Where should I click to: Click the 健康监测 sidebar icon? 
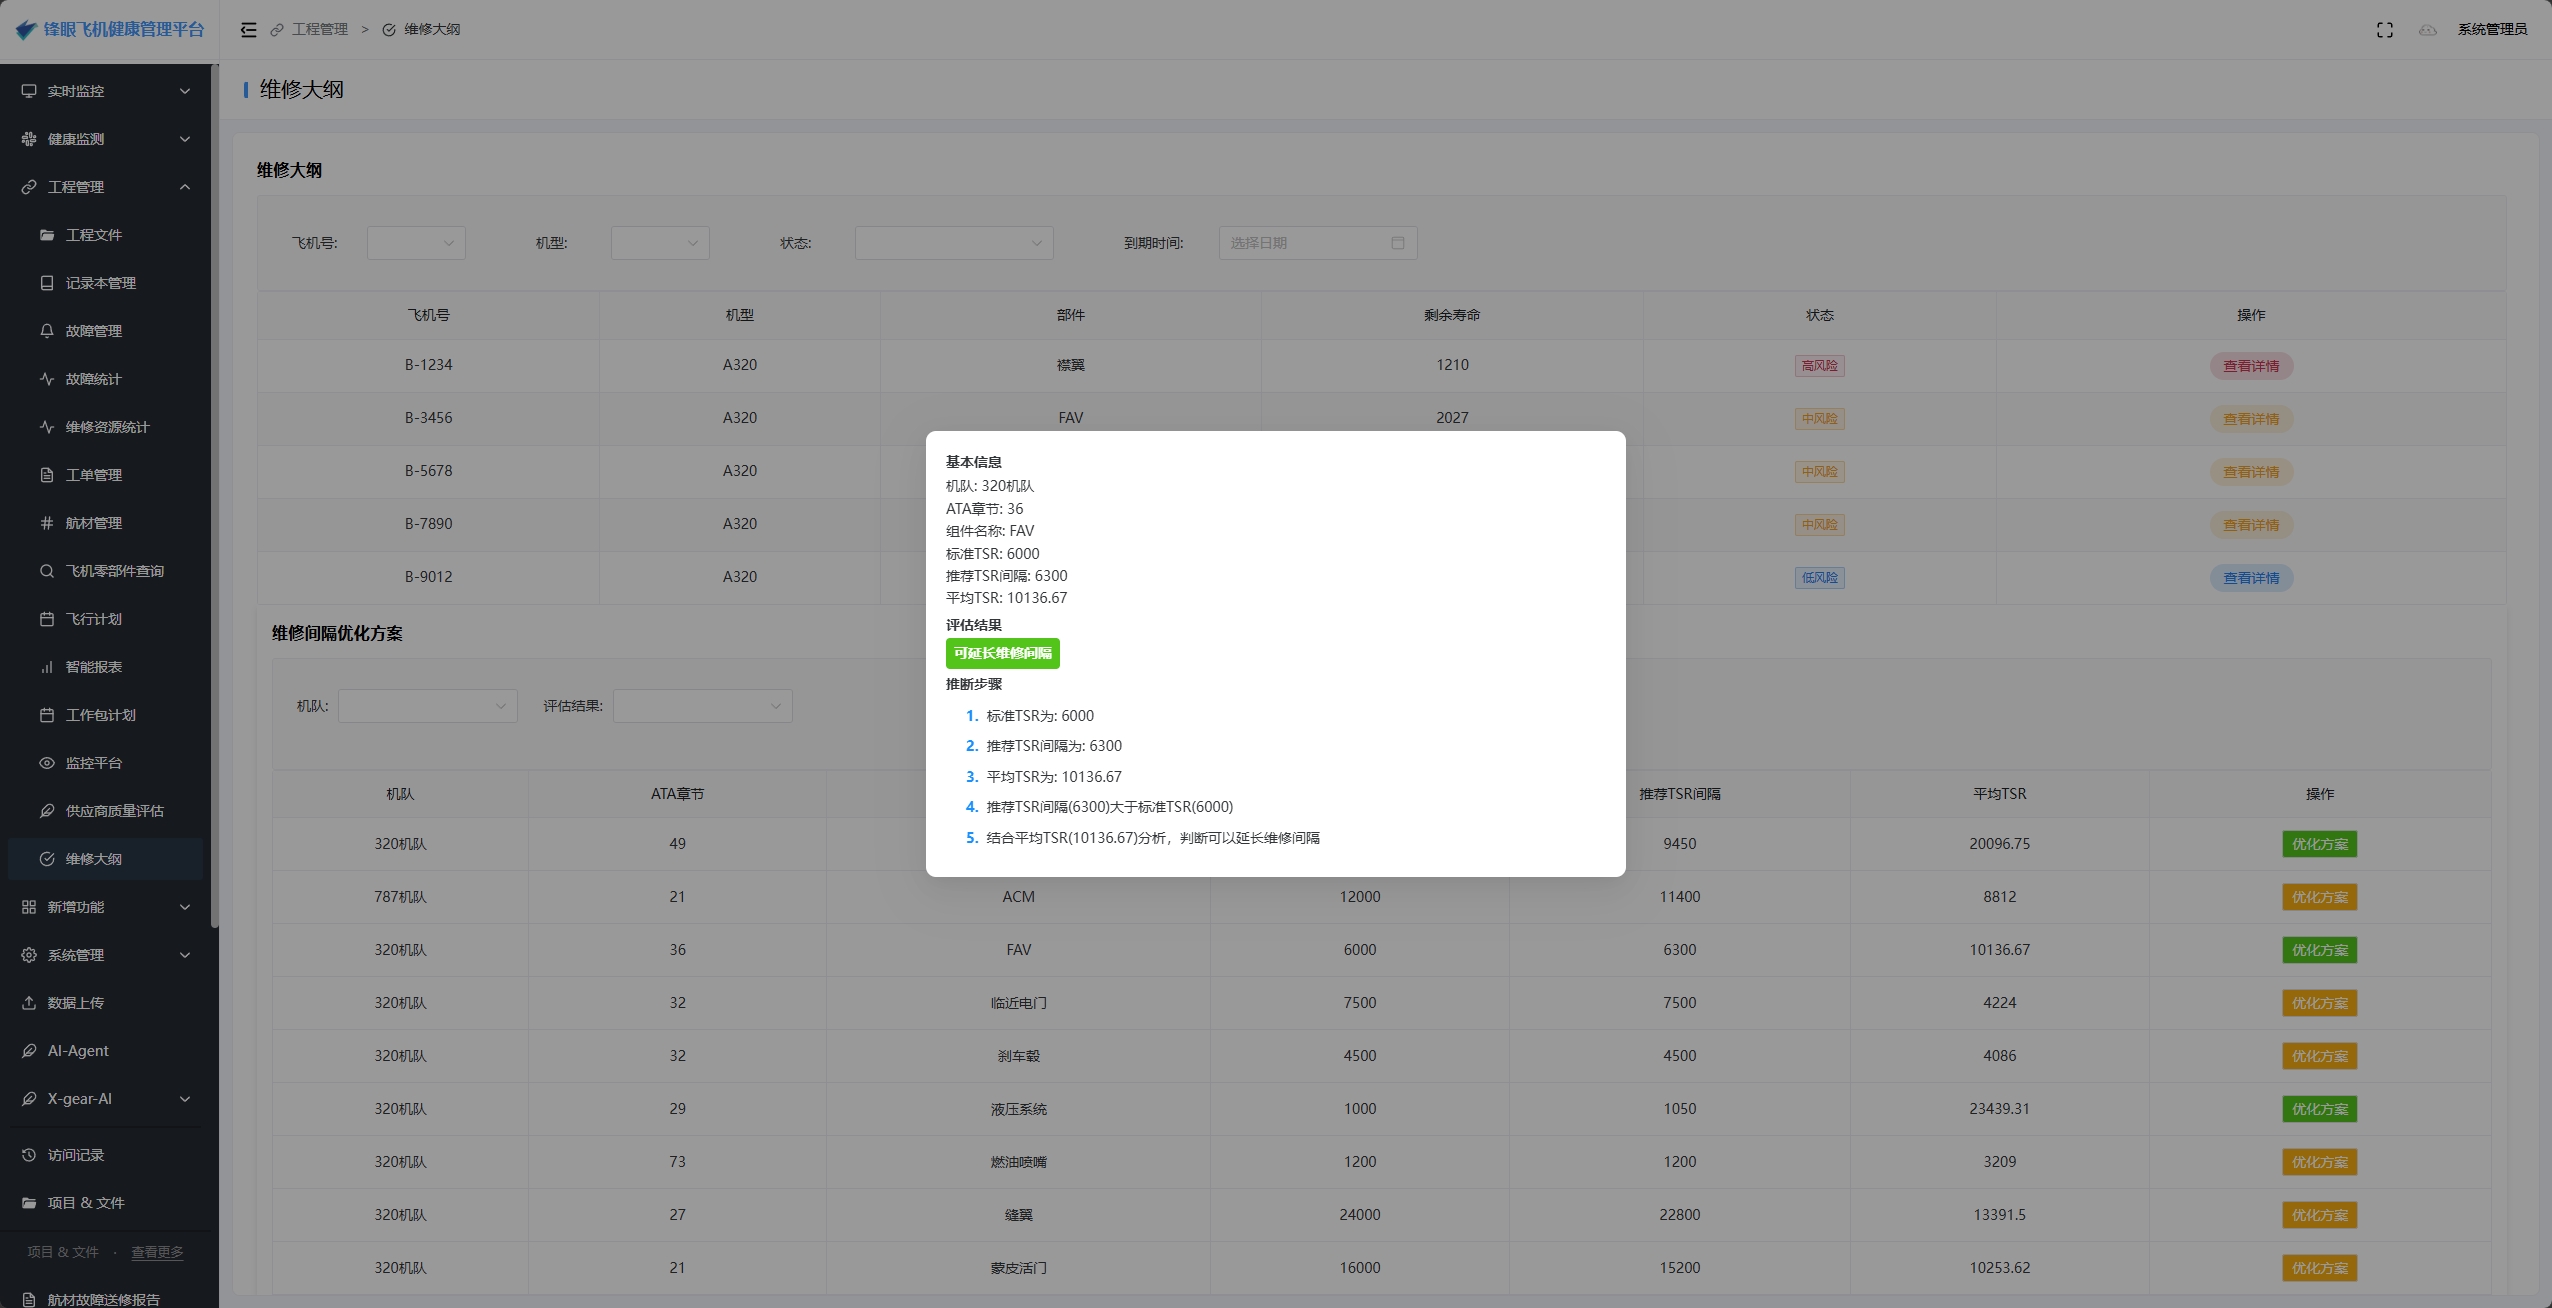[29, 139]
